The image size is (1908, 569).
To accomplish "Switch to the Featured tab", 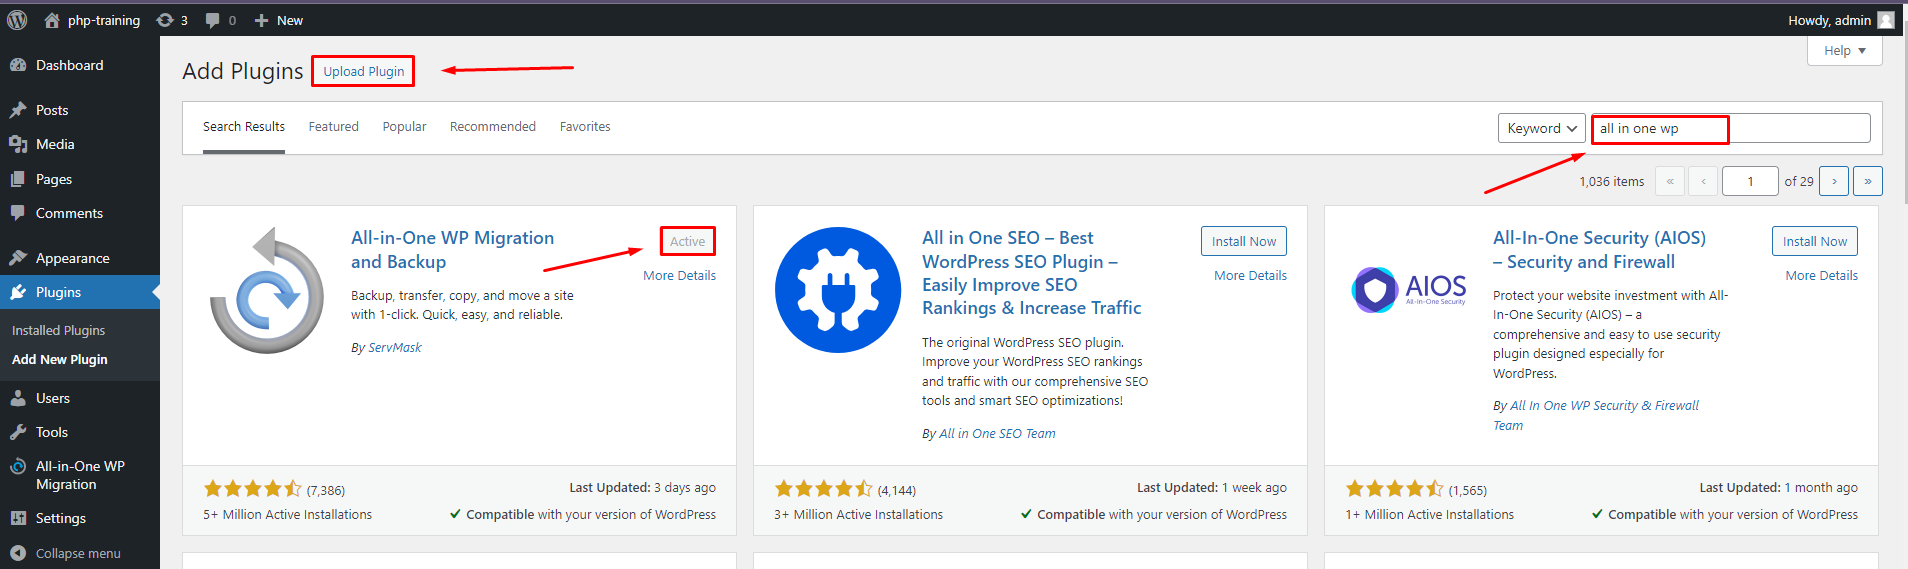I will (333, 127).
